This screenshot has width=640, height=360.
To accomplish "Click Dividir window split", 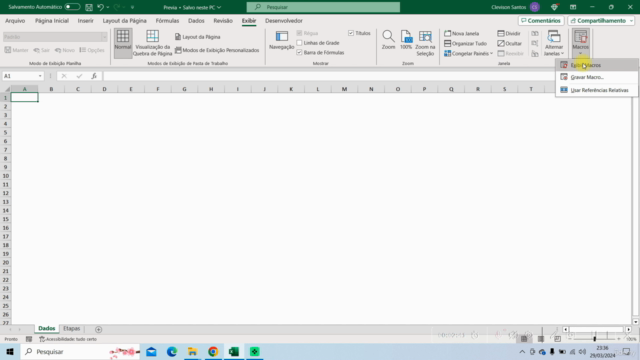I will coord(509,33).
